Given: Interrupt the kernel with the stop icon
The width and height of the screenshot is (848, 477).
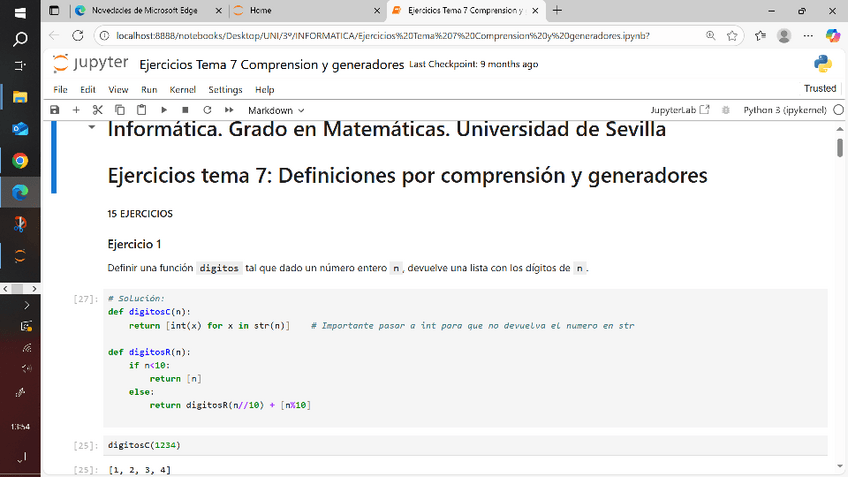Looking at the screenshot, I should coord(185,110).
